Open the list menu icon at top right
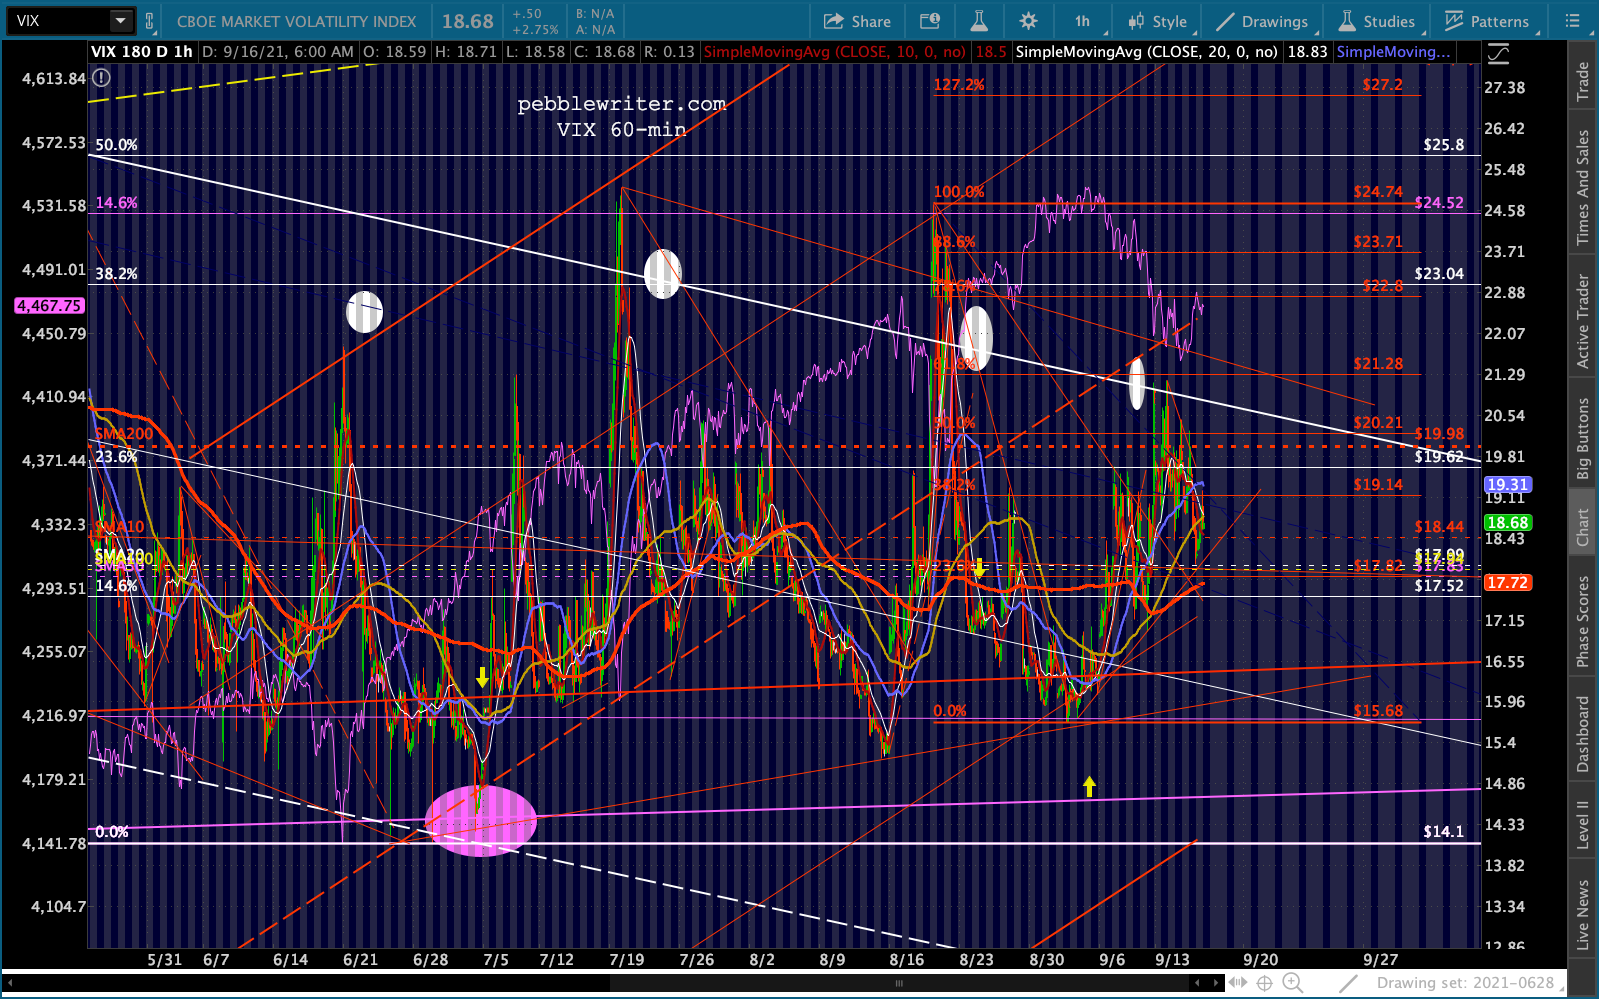The width and height of the screenshot is (1599, 999). (x=1572, y=21)
